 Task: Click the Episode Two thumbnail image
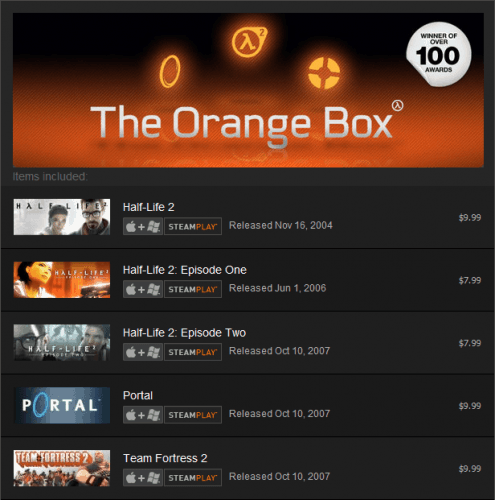point(62,343)
